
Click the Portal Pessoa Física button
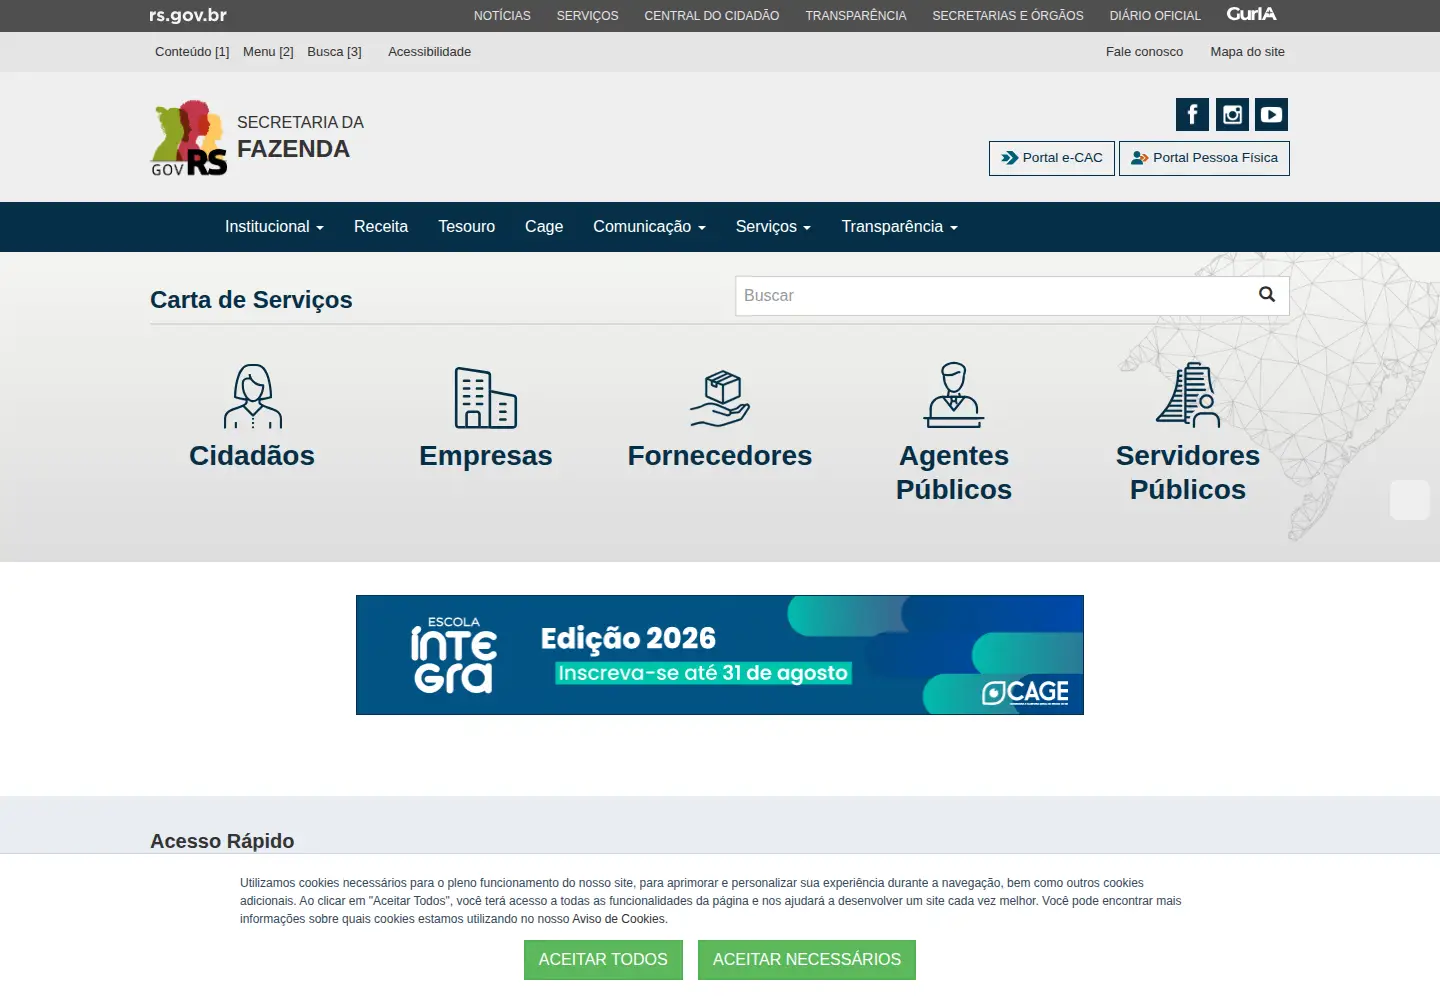[1204, 158]
